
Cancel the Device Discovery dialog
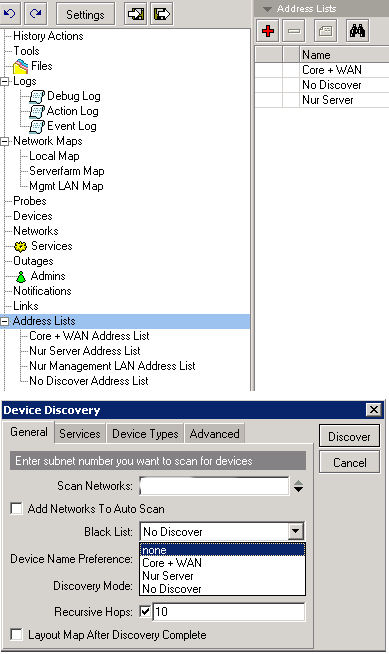[349, 462]
